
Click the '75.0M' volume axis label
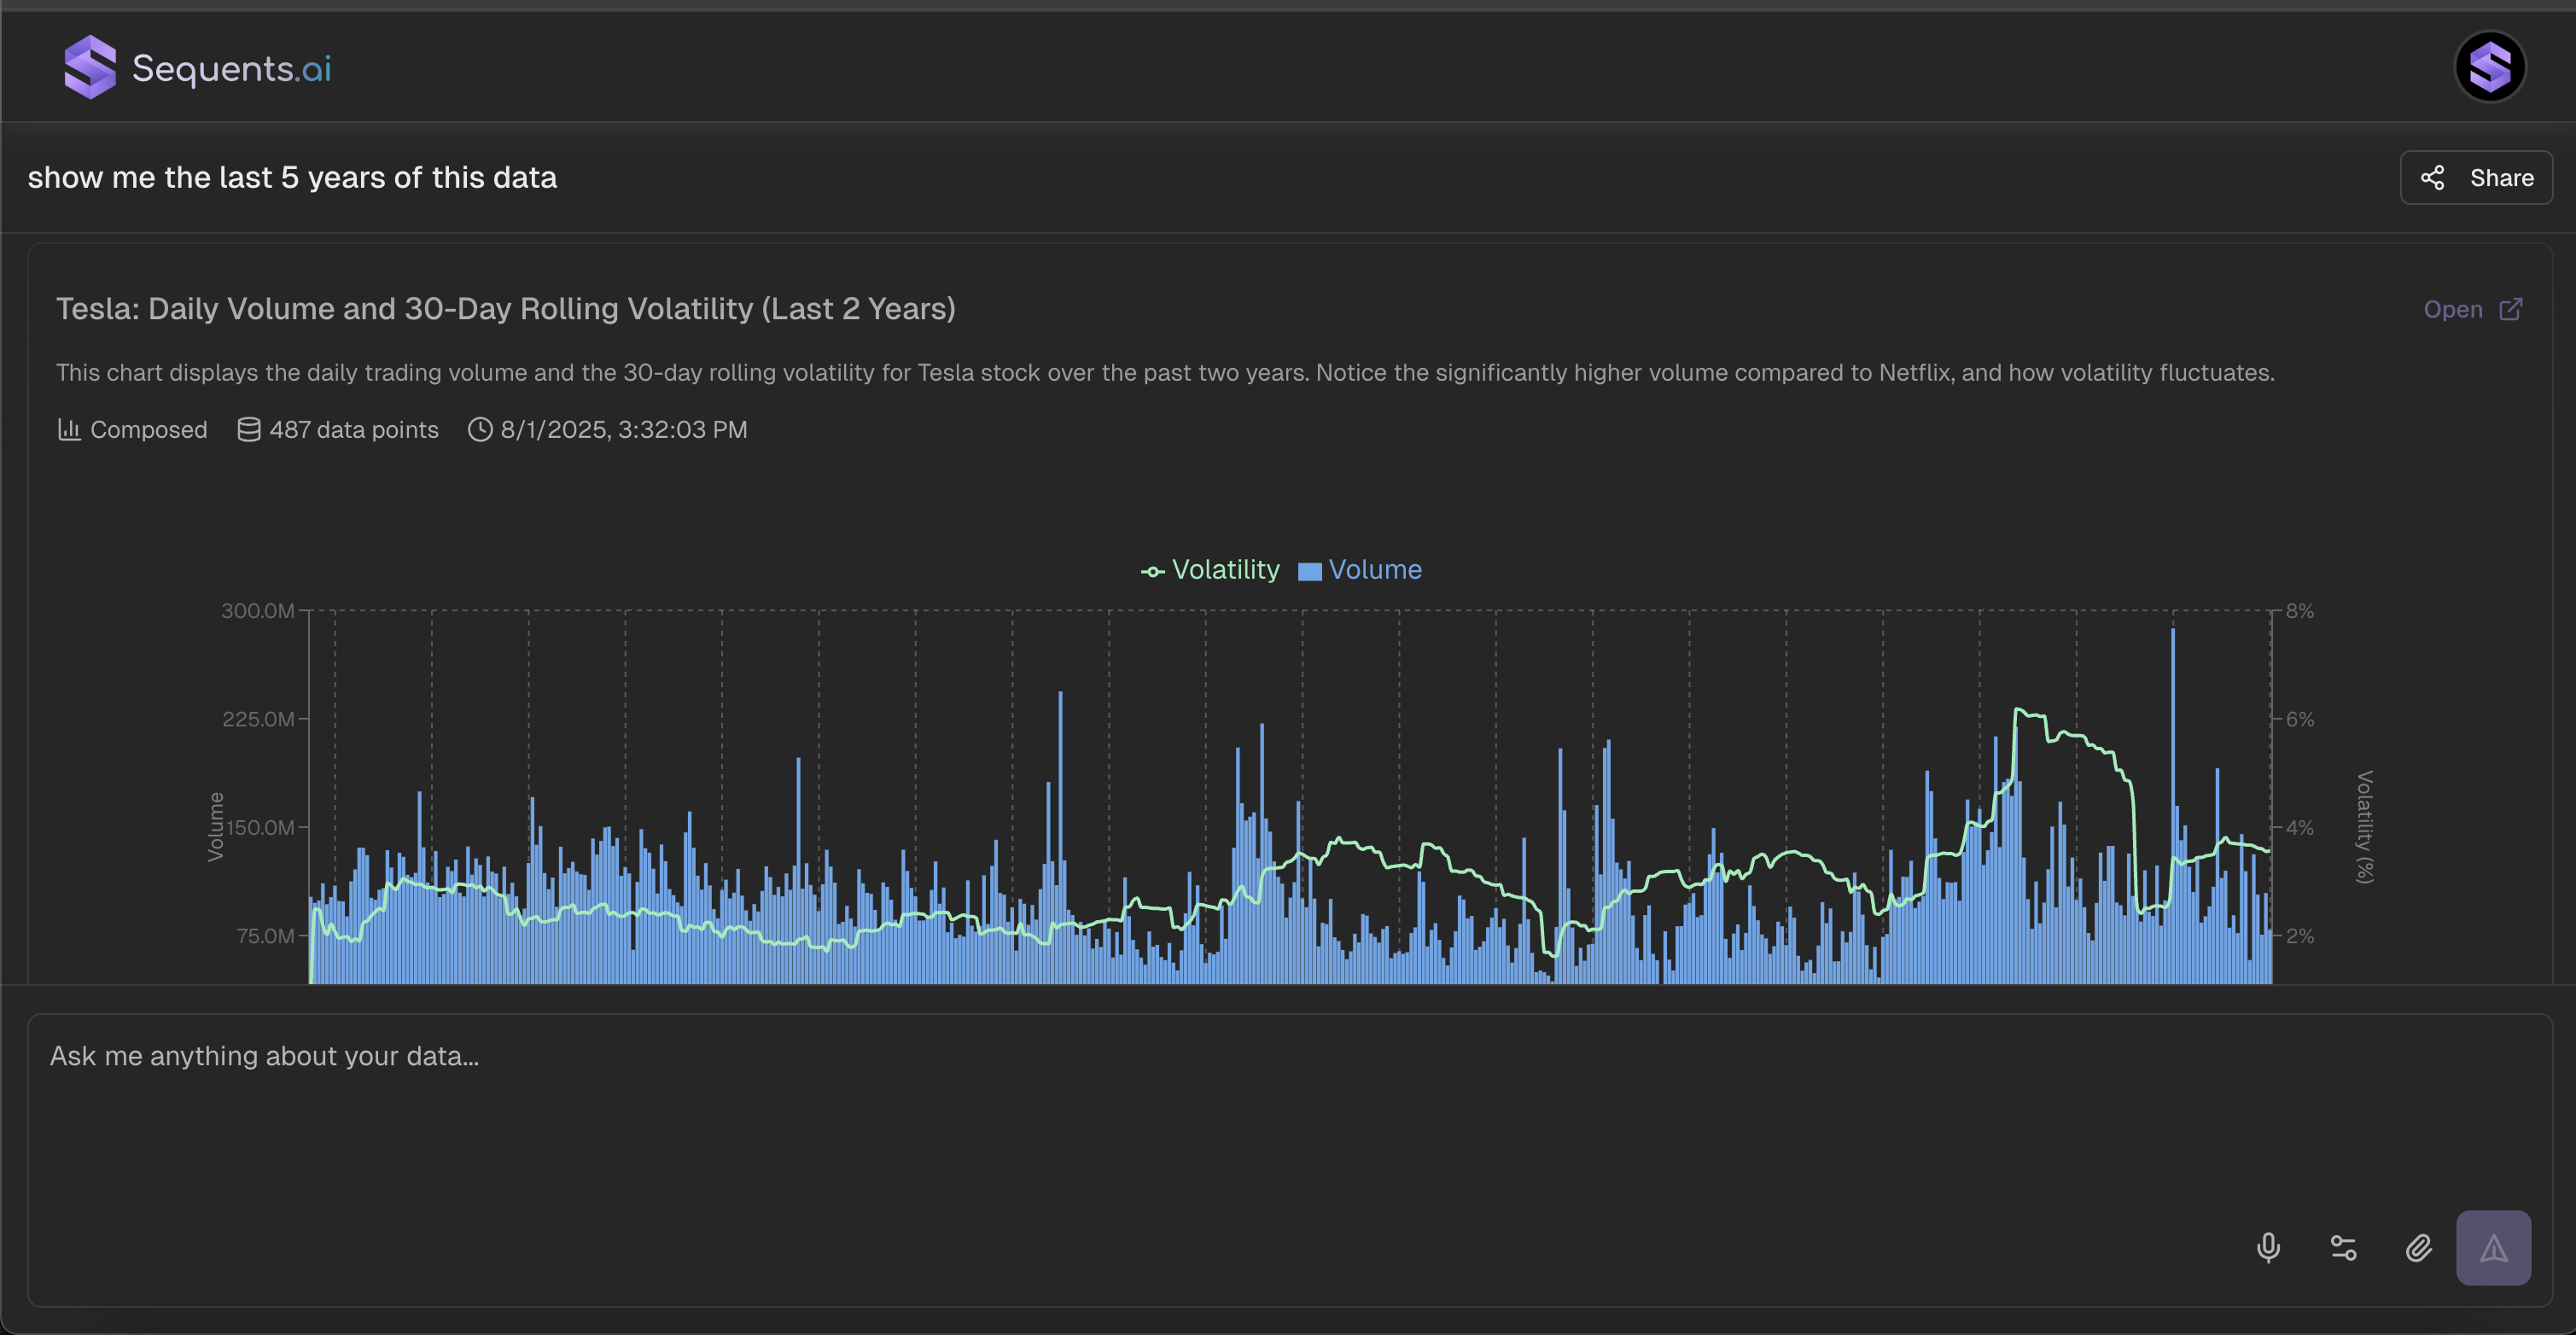(x=265, y=936)
